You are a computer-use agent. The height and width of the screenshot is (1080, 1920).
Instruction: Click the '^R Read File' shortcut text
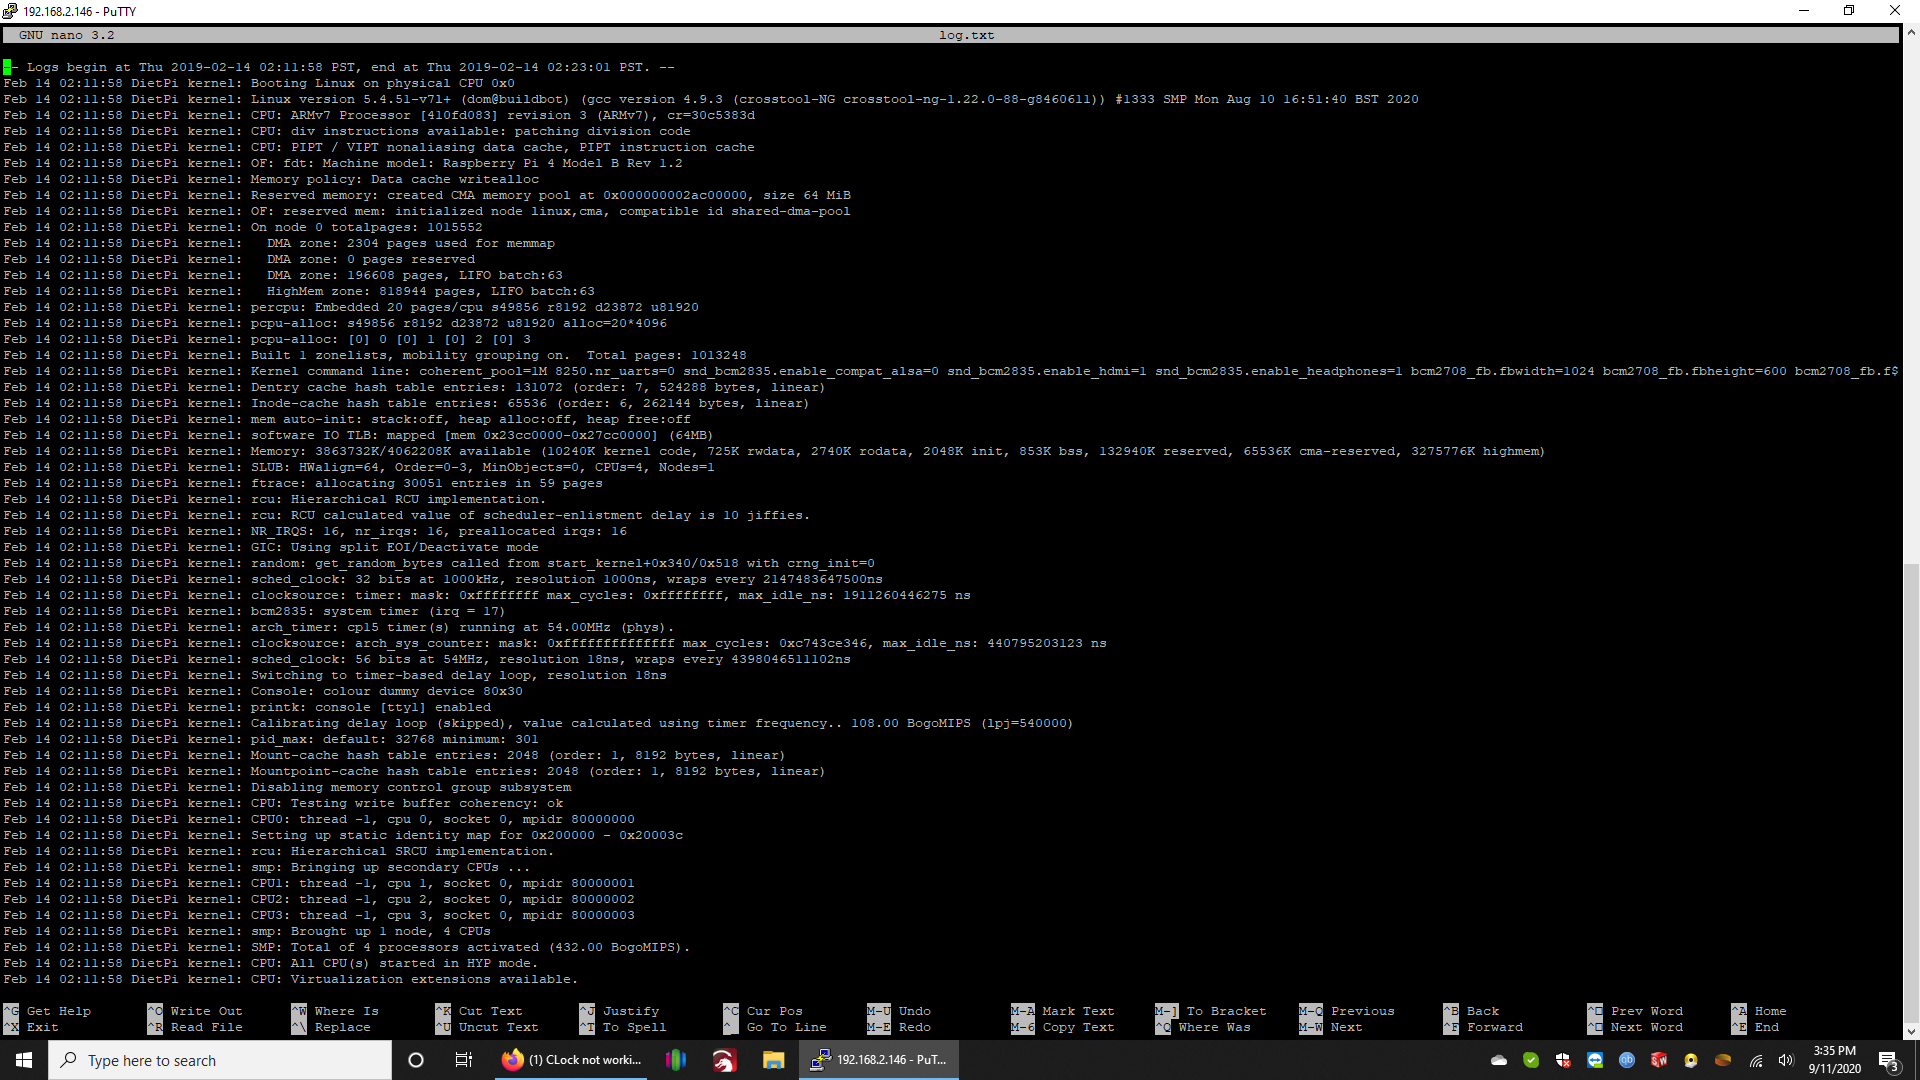click(195, 1027)
